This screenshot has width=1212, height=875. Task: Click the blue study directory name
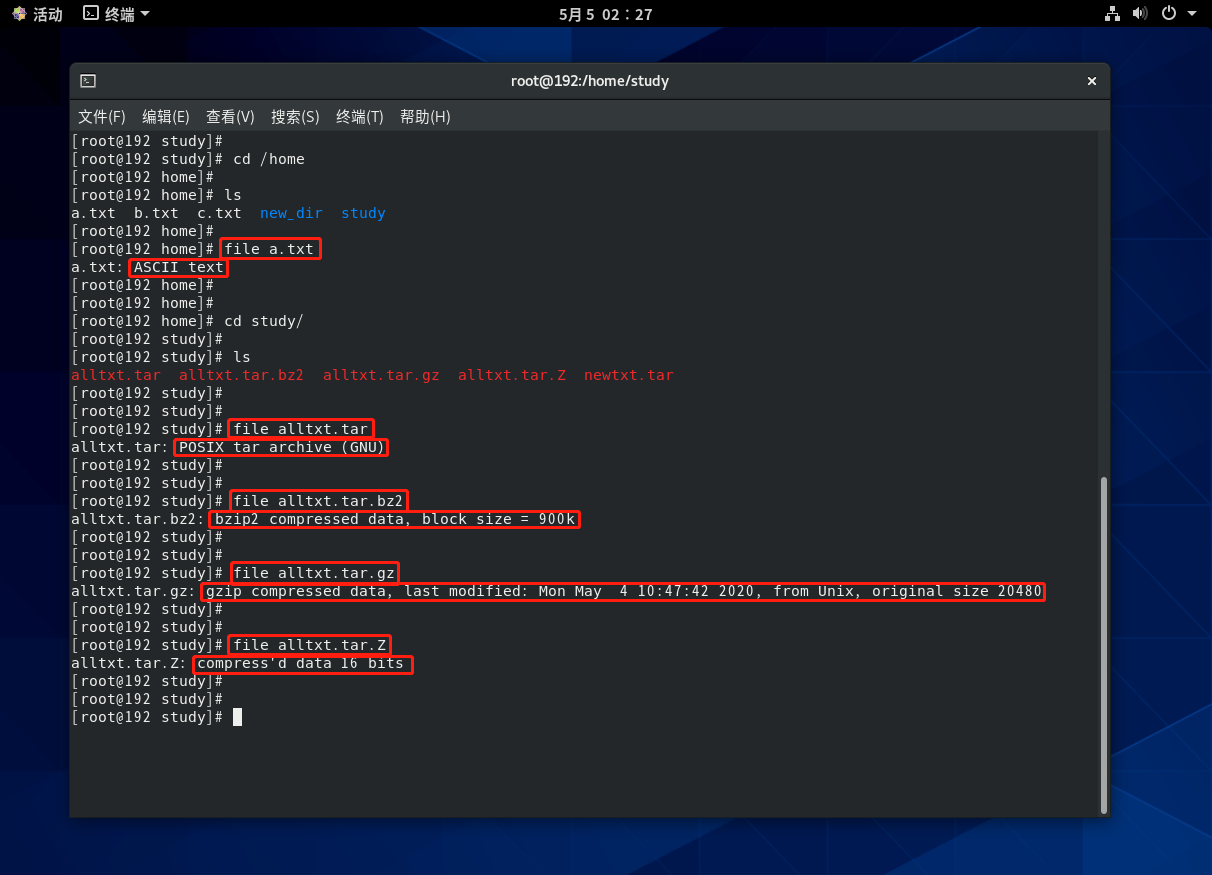tap(363, 213)
